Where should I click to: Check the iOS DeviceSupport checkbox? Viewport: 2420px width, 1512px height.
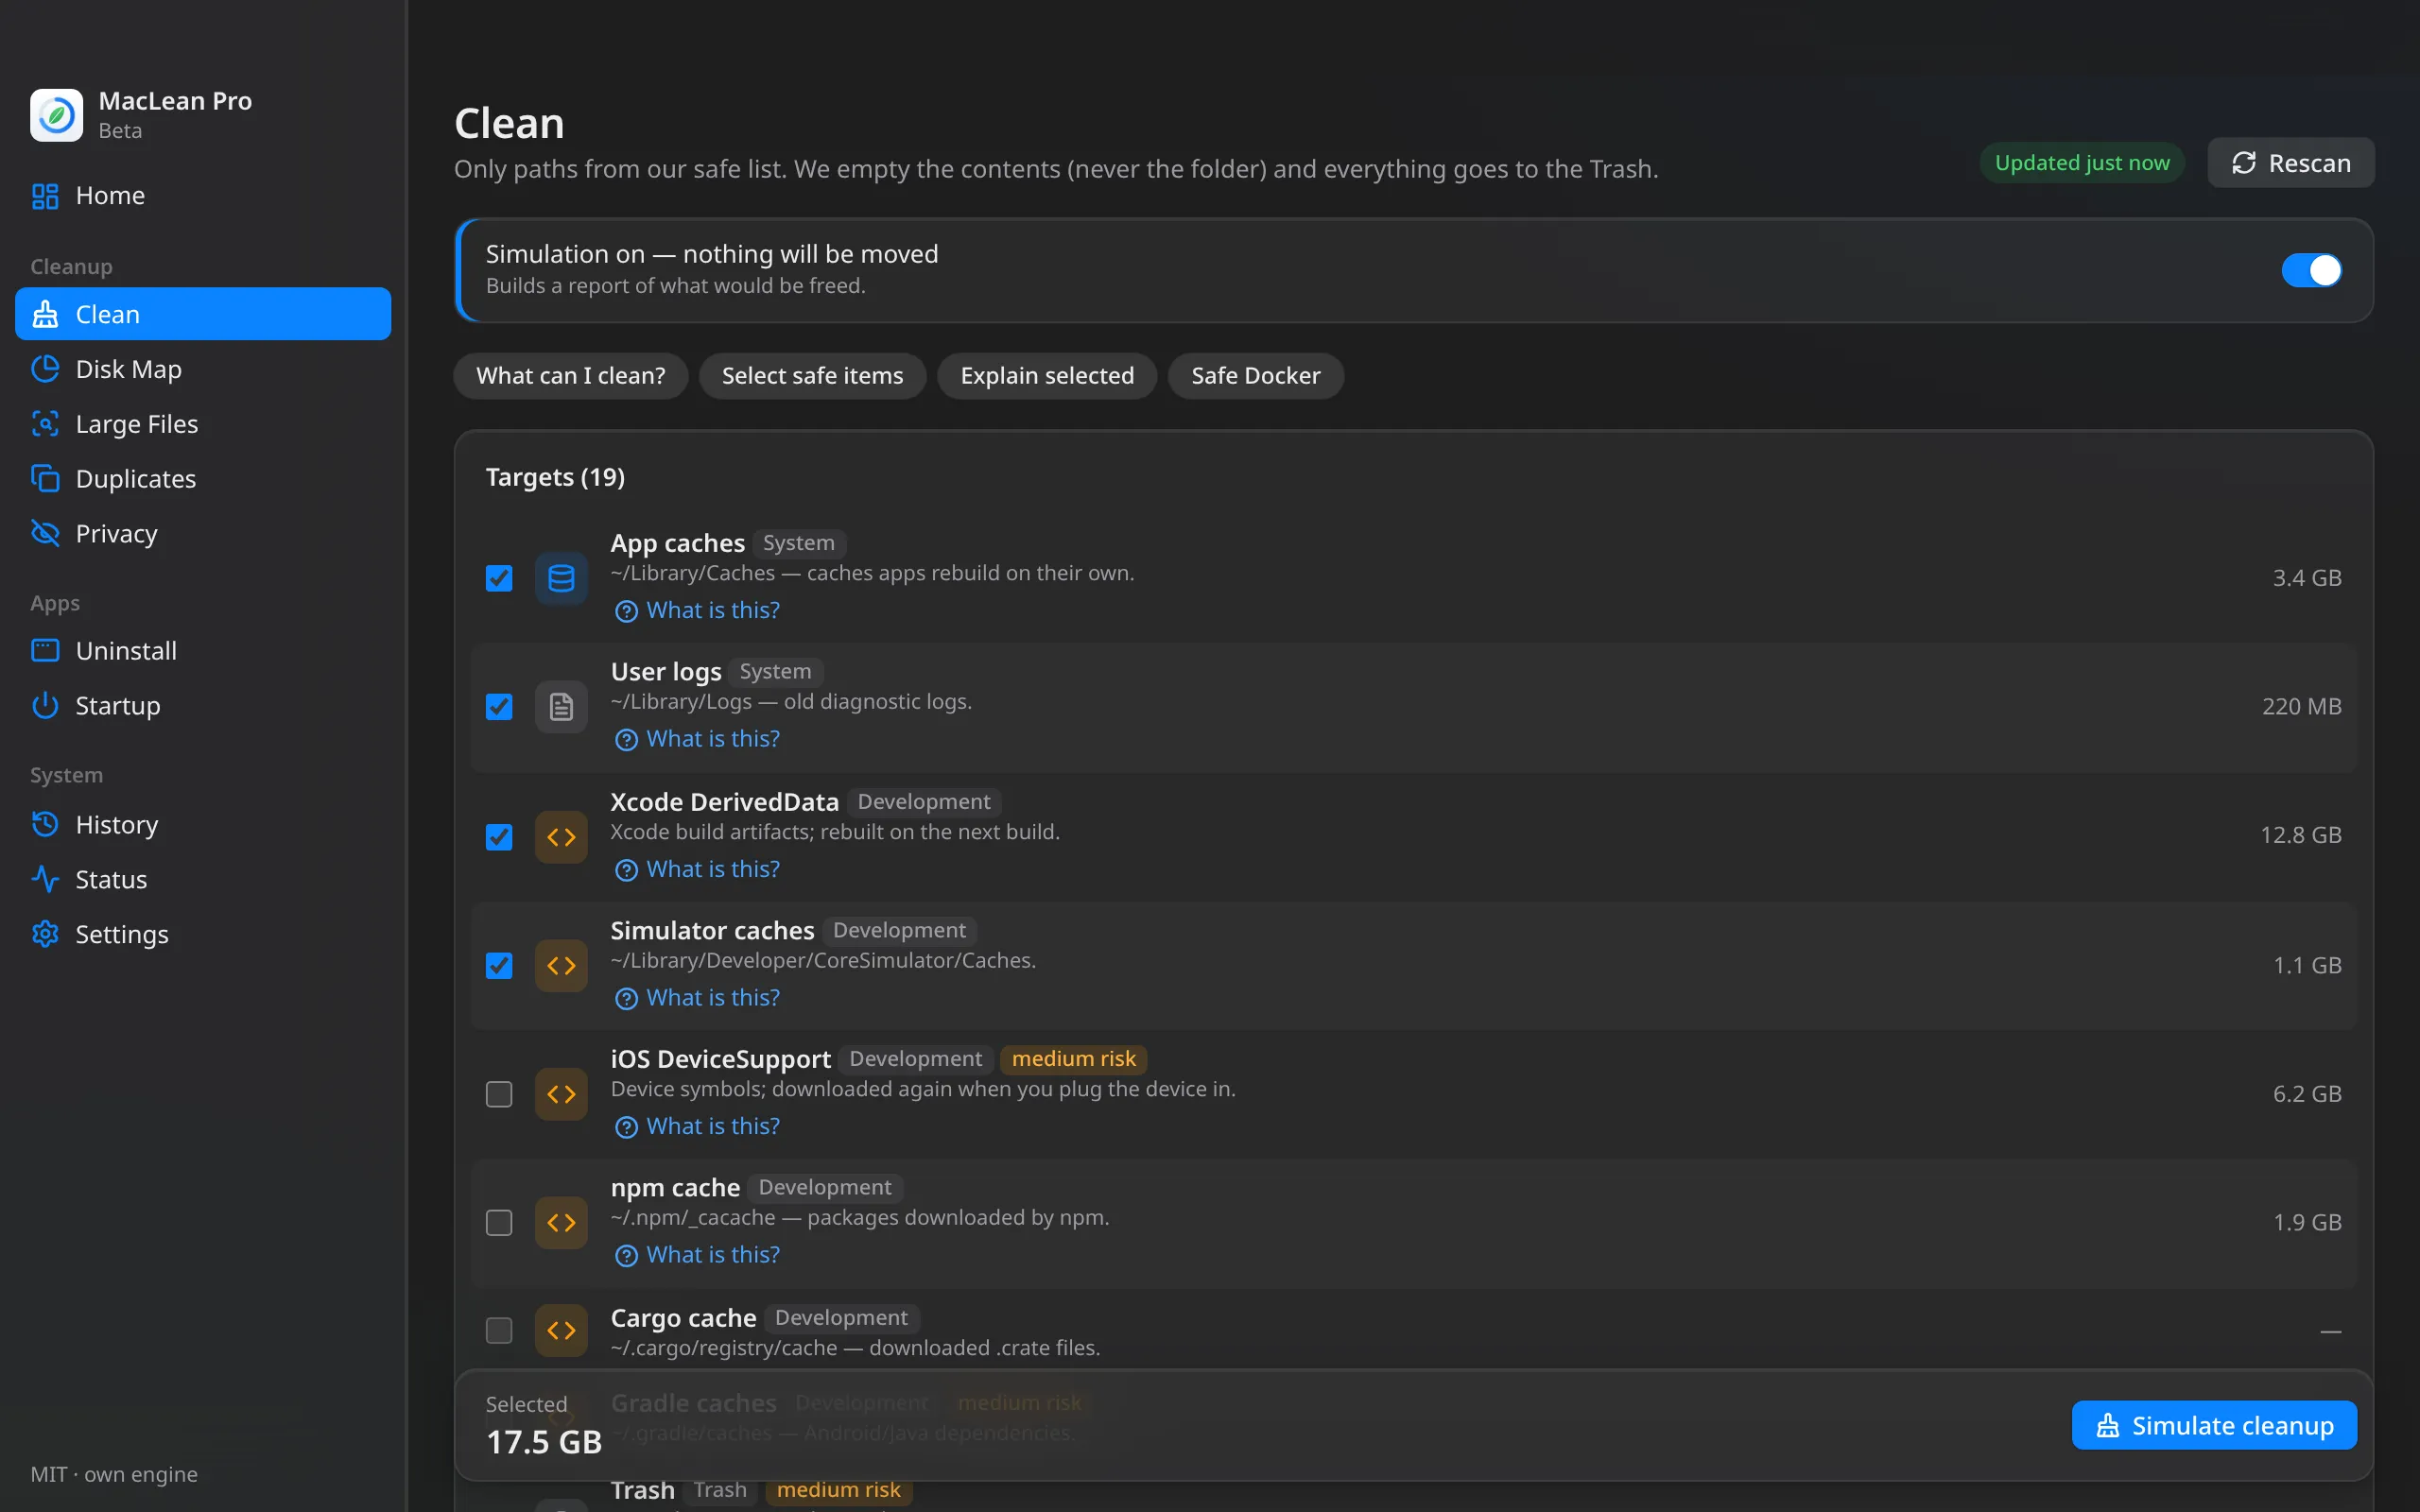(x=499, y=1094)
